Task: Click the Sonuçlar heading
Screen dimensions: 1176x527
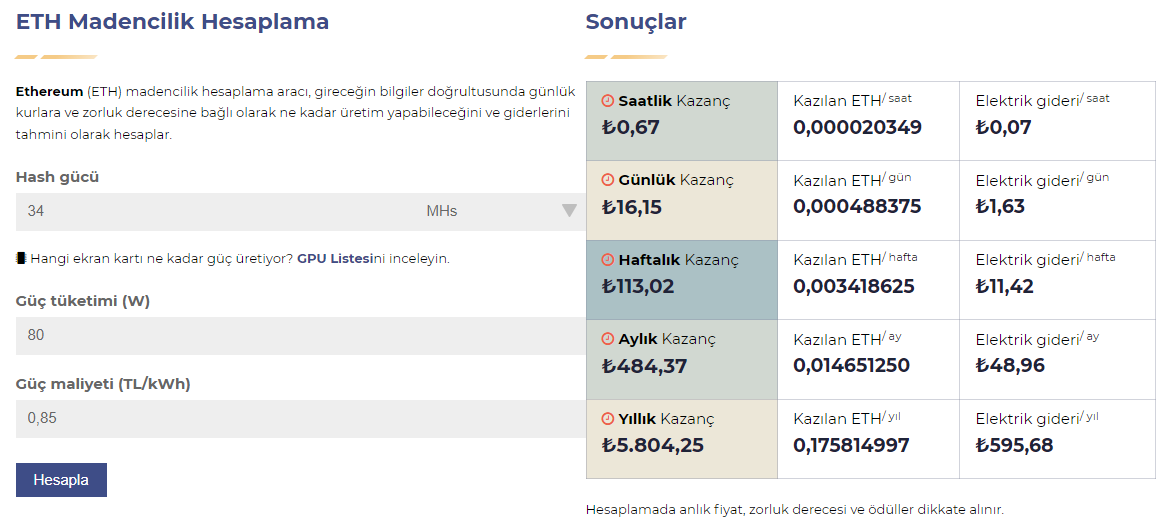Action: 635,21
